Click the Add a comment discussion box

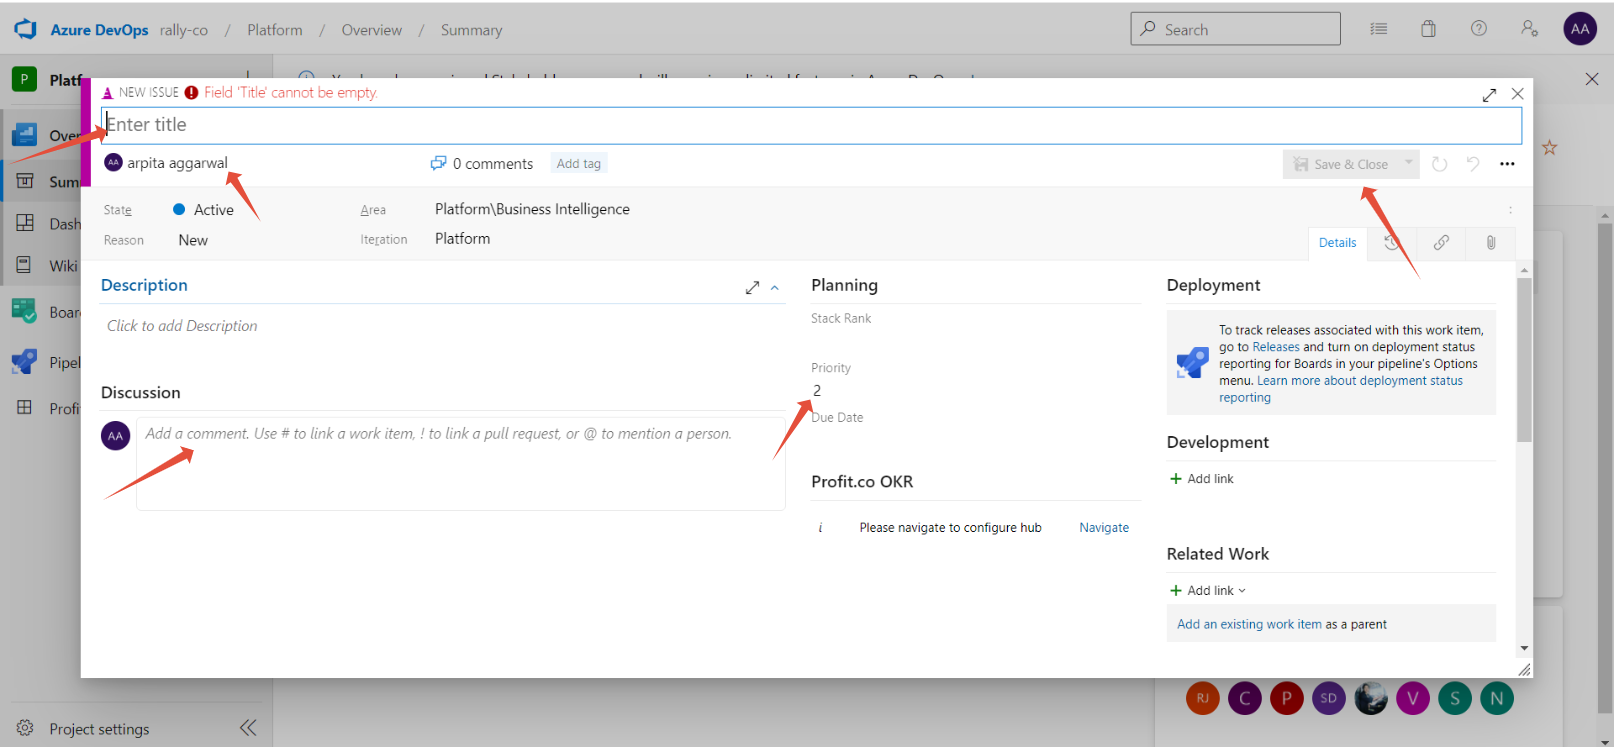[x=460, y=463]
